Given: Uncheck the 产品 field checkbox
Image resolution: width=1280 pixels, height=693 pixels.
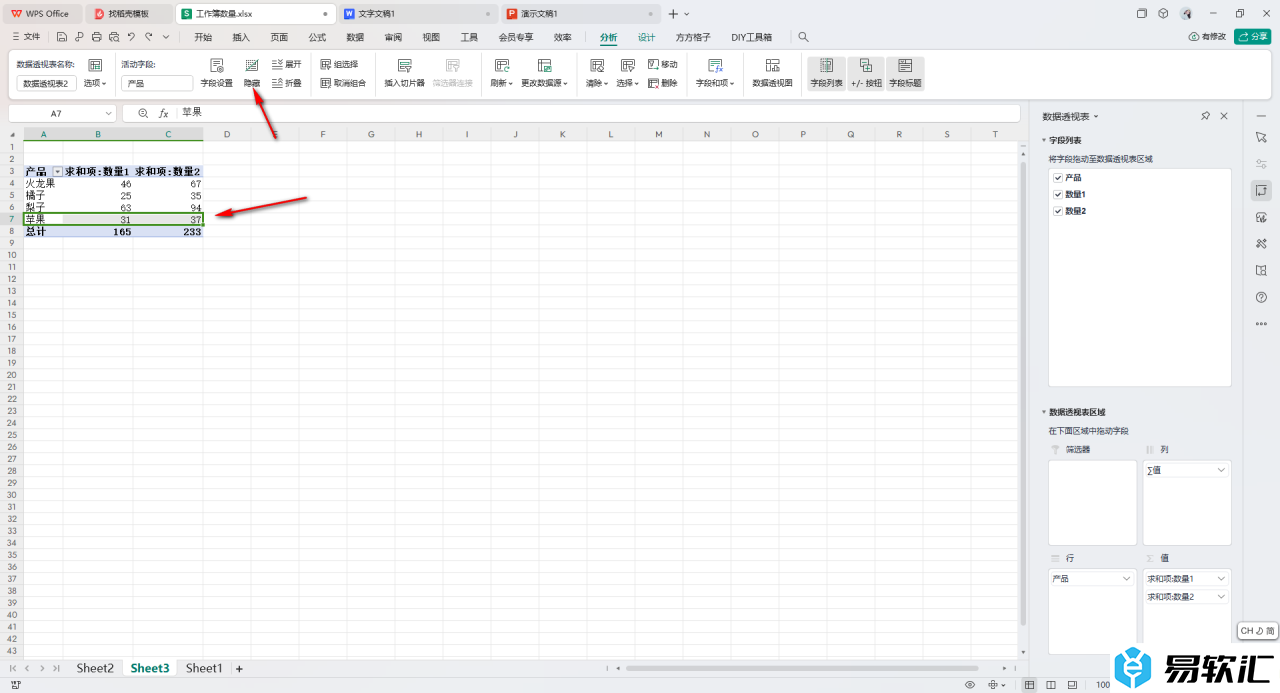Looking at the screenshot, I should (x=1058, y=177).
